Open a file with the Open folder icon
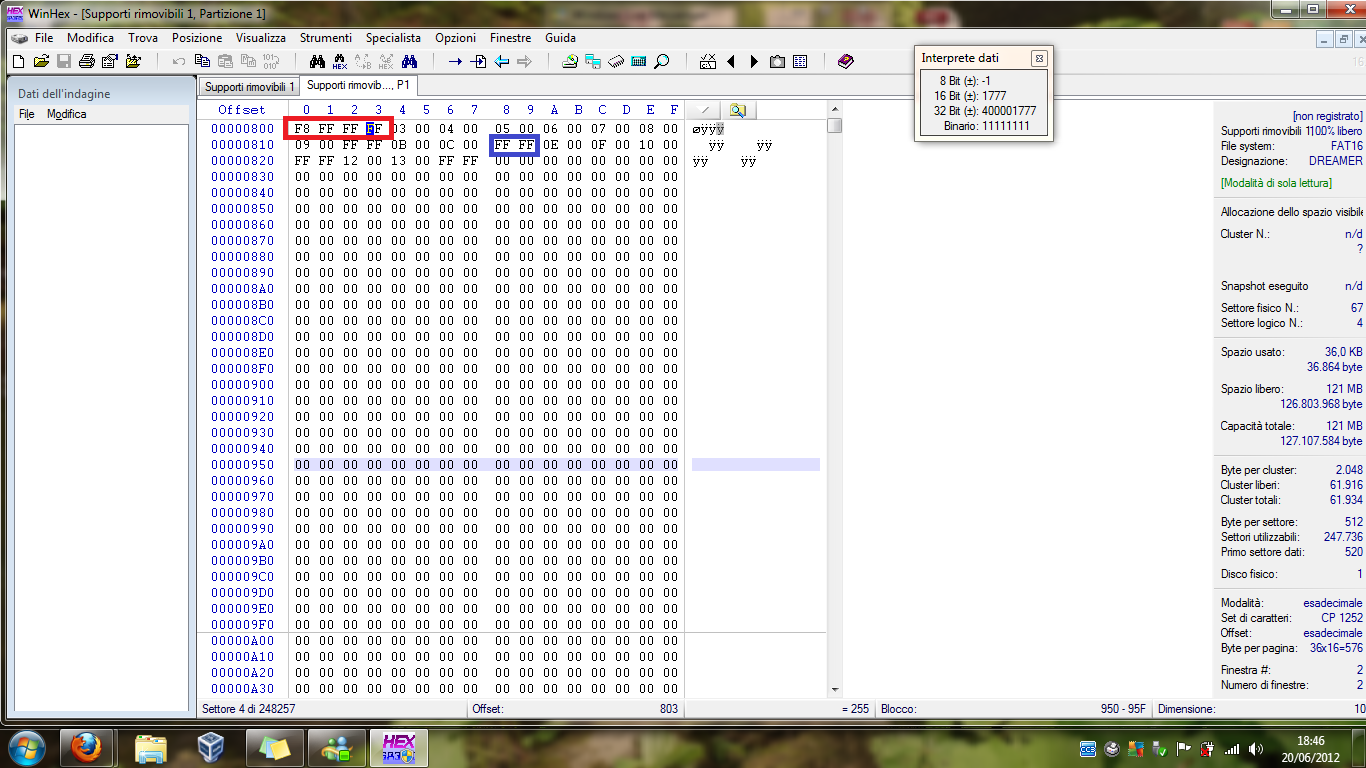 [x=40, y=61]
